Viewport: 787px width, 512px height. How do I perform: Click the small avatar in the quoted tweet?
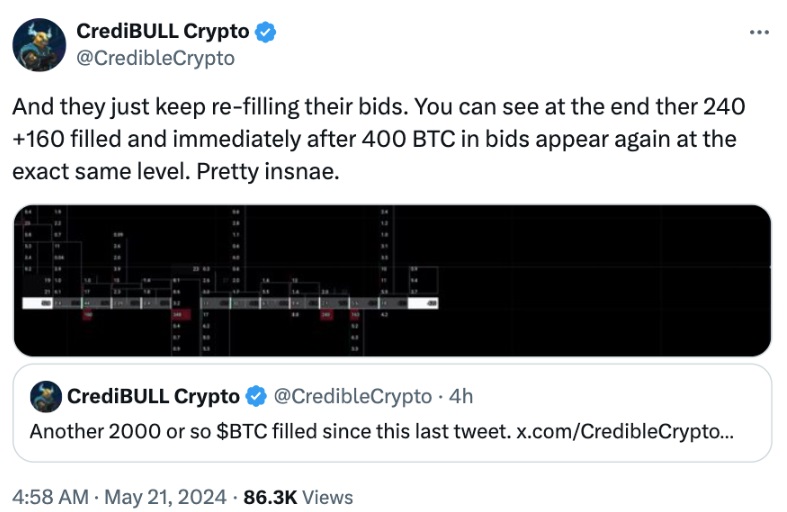coord(46,396)
